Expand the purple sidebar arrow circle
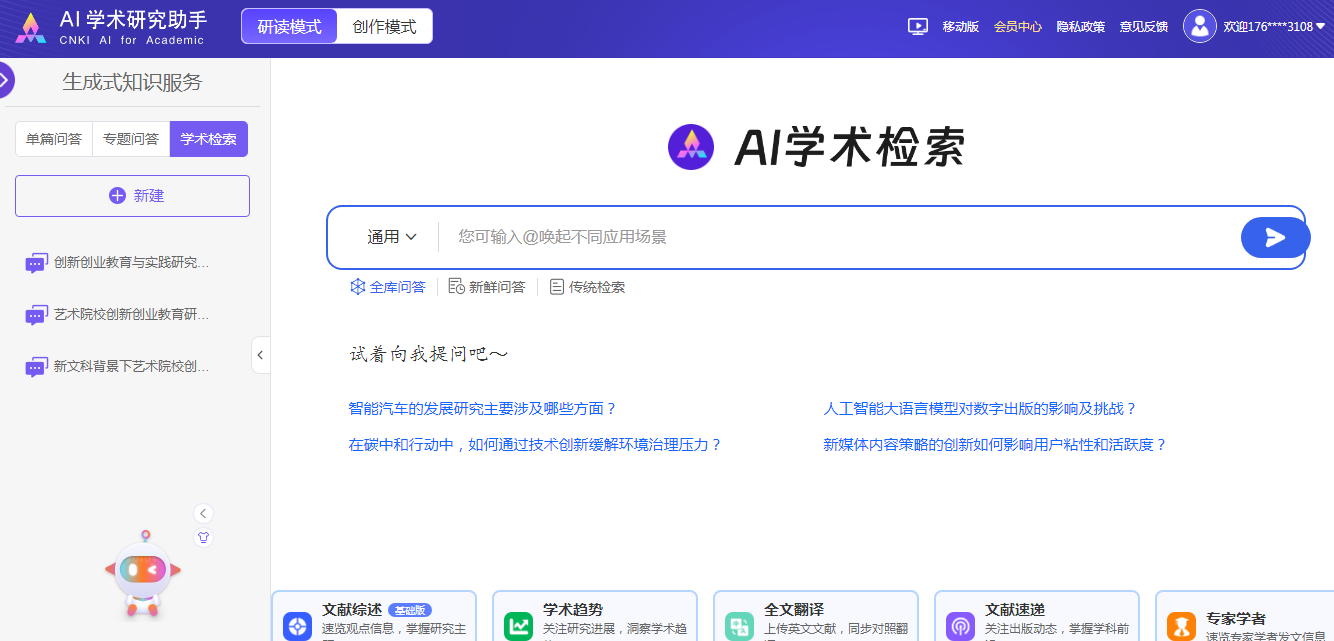The image size is (1334, 641). [x=3, y=80]
